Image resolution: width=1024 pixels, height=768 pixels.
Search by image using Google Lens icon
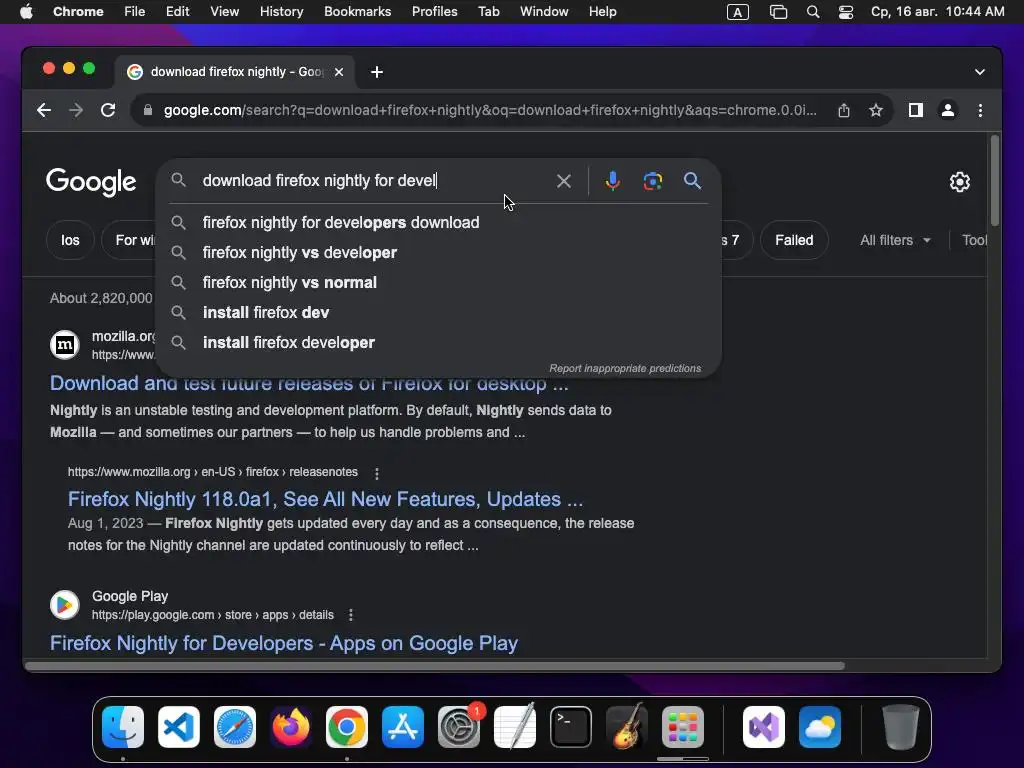click(x=652, y=181)
